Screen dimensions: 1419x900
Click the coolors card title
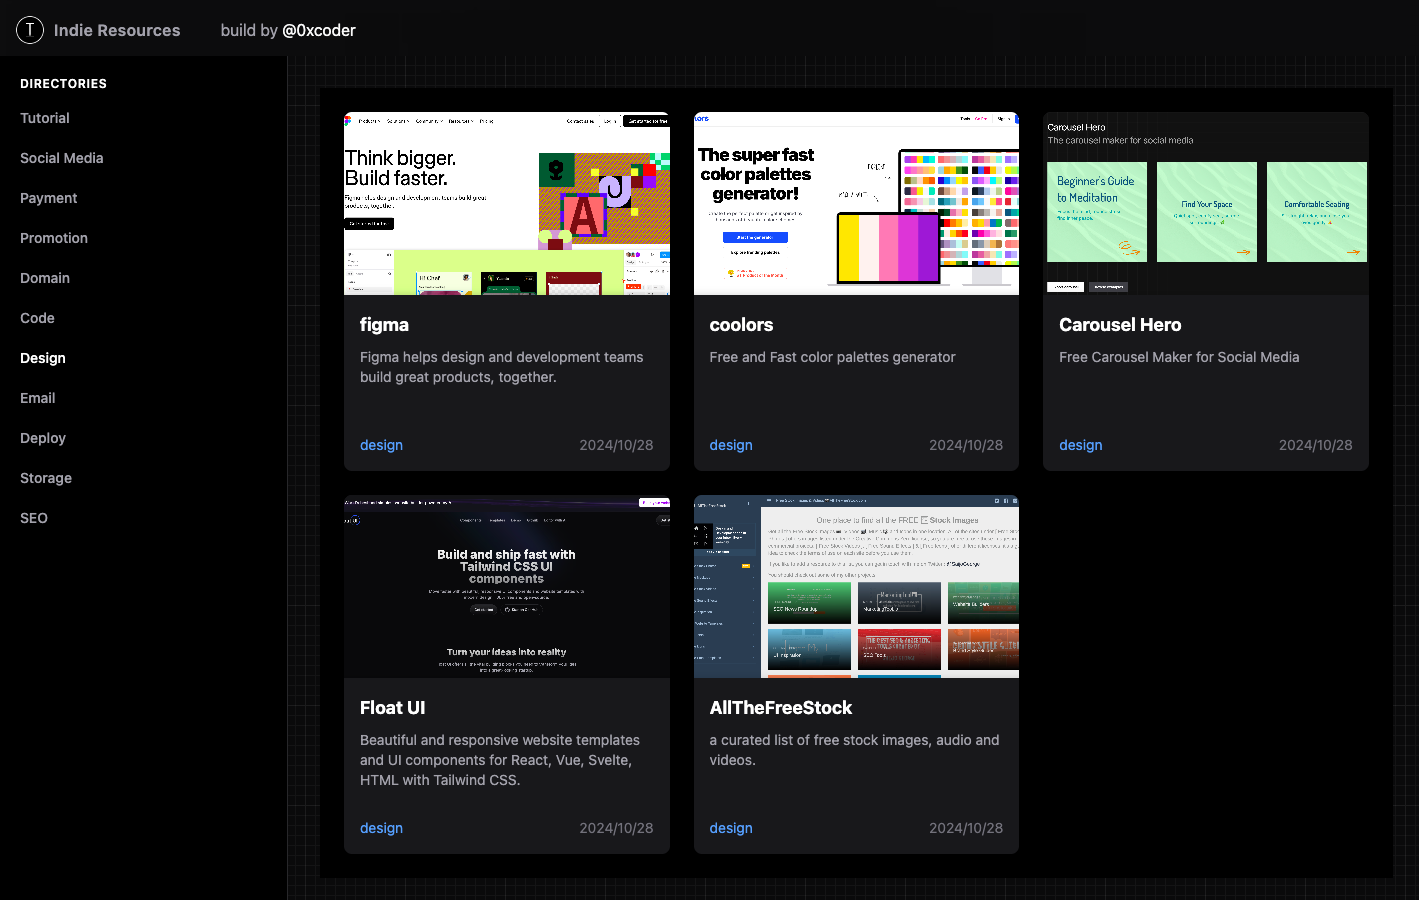(x=741, y=325)
